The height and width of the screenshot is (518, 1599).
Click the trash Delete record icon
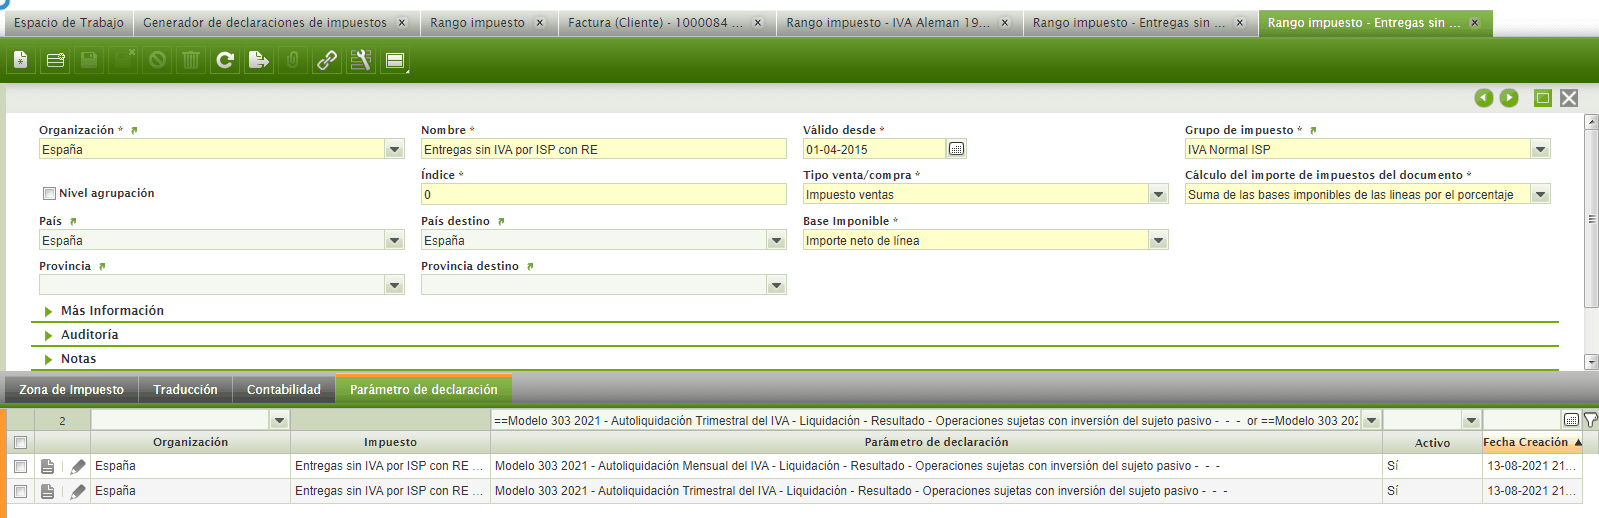[x=191, y=61]
